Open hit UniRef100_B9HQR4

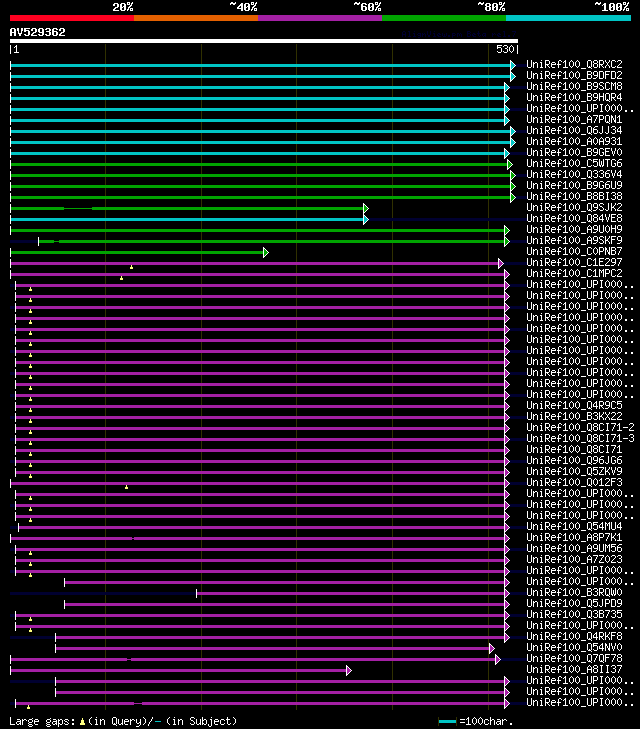pos(574,97)
